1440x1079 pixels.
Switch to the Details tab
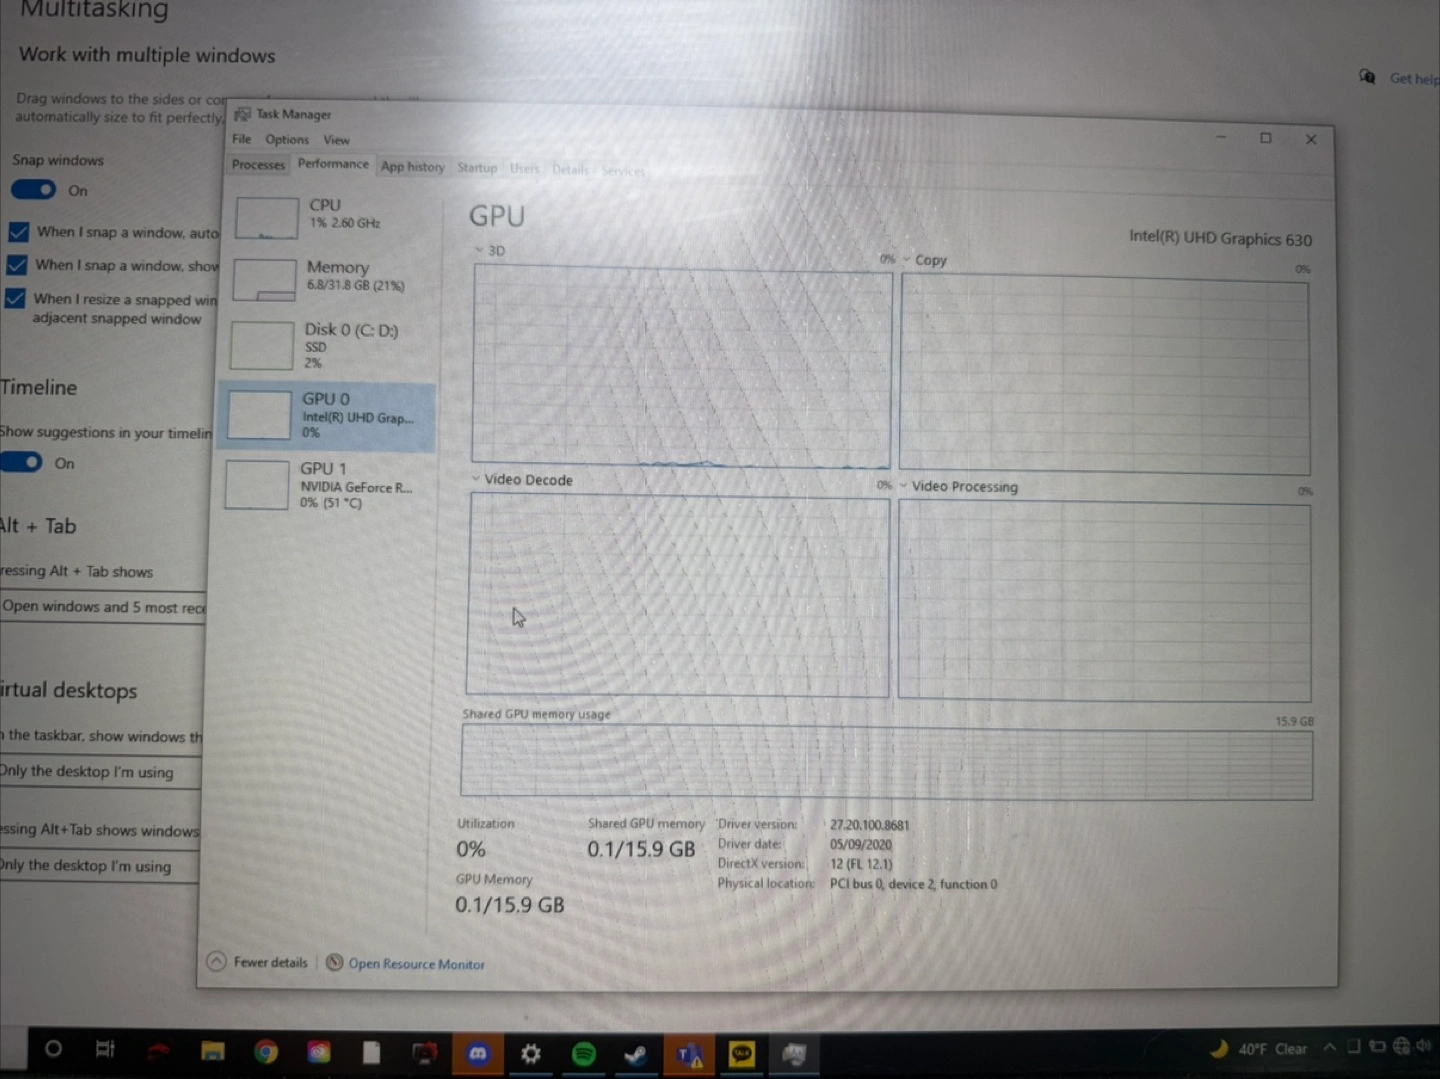pos(570,170)
